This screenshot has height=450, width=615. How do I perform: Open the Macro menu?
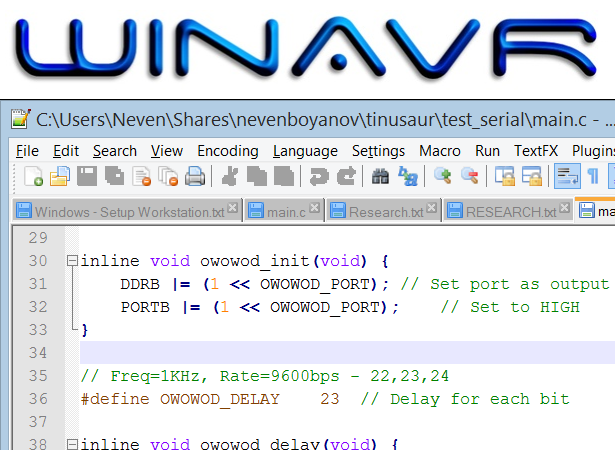[x=440, y=151]
